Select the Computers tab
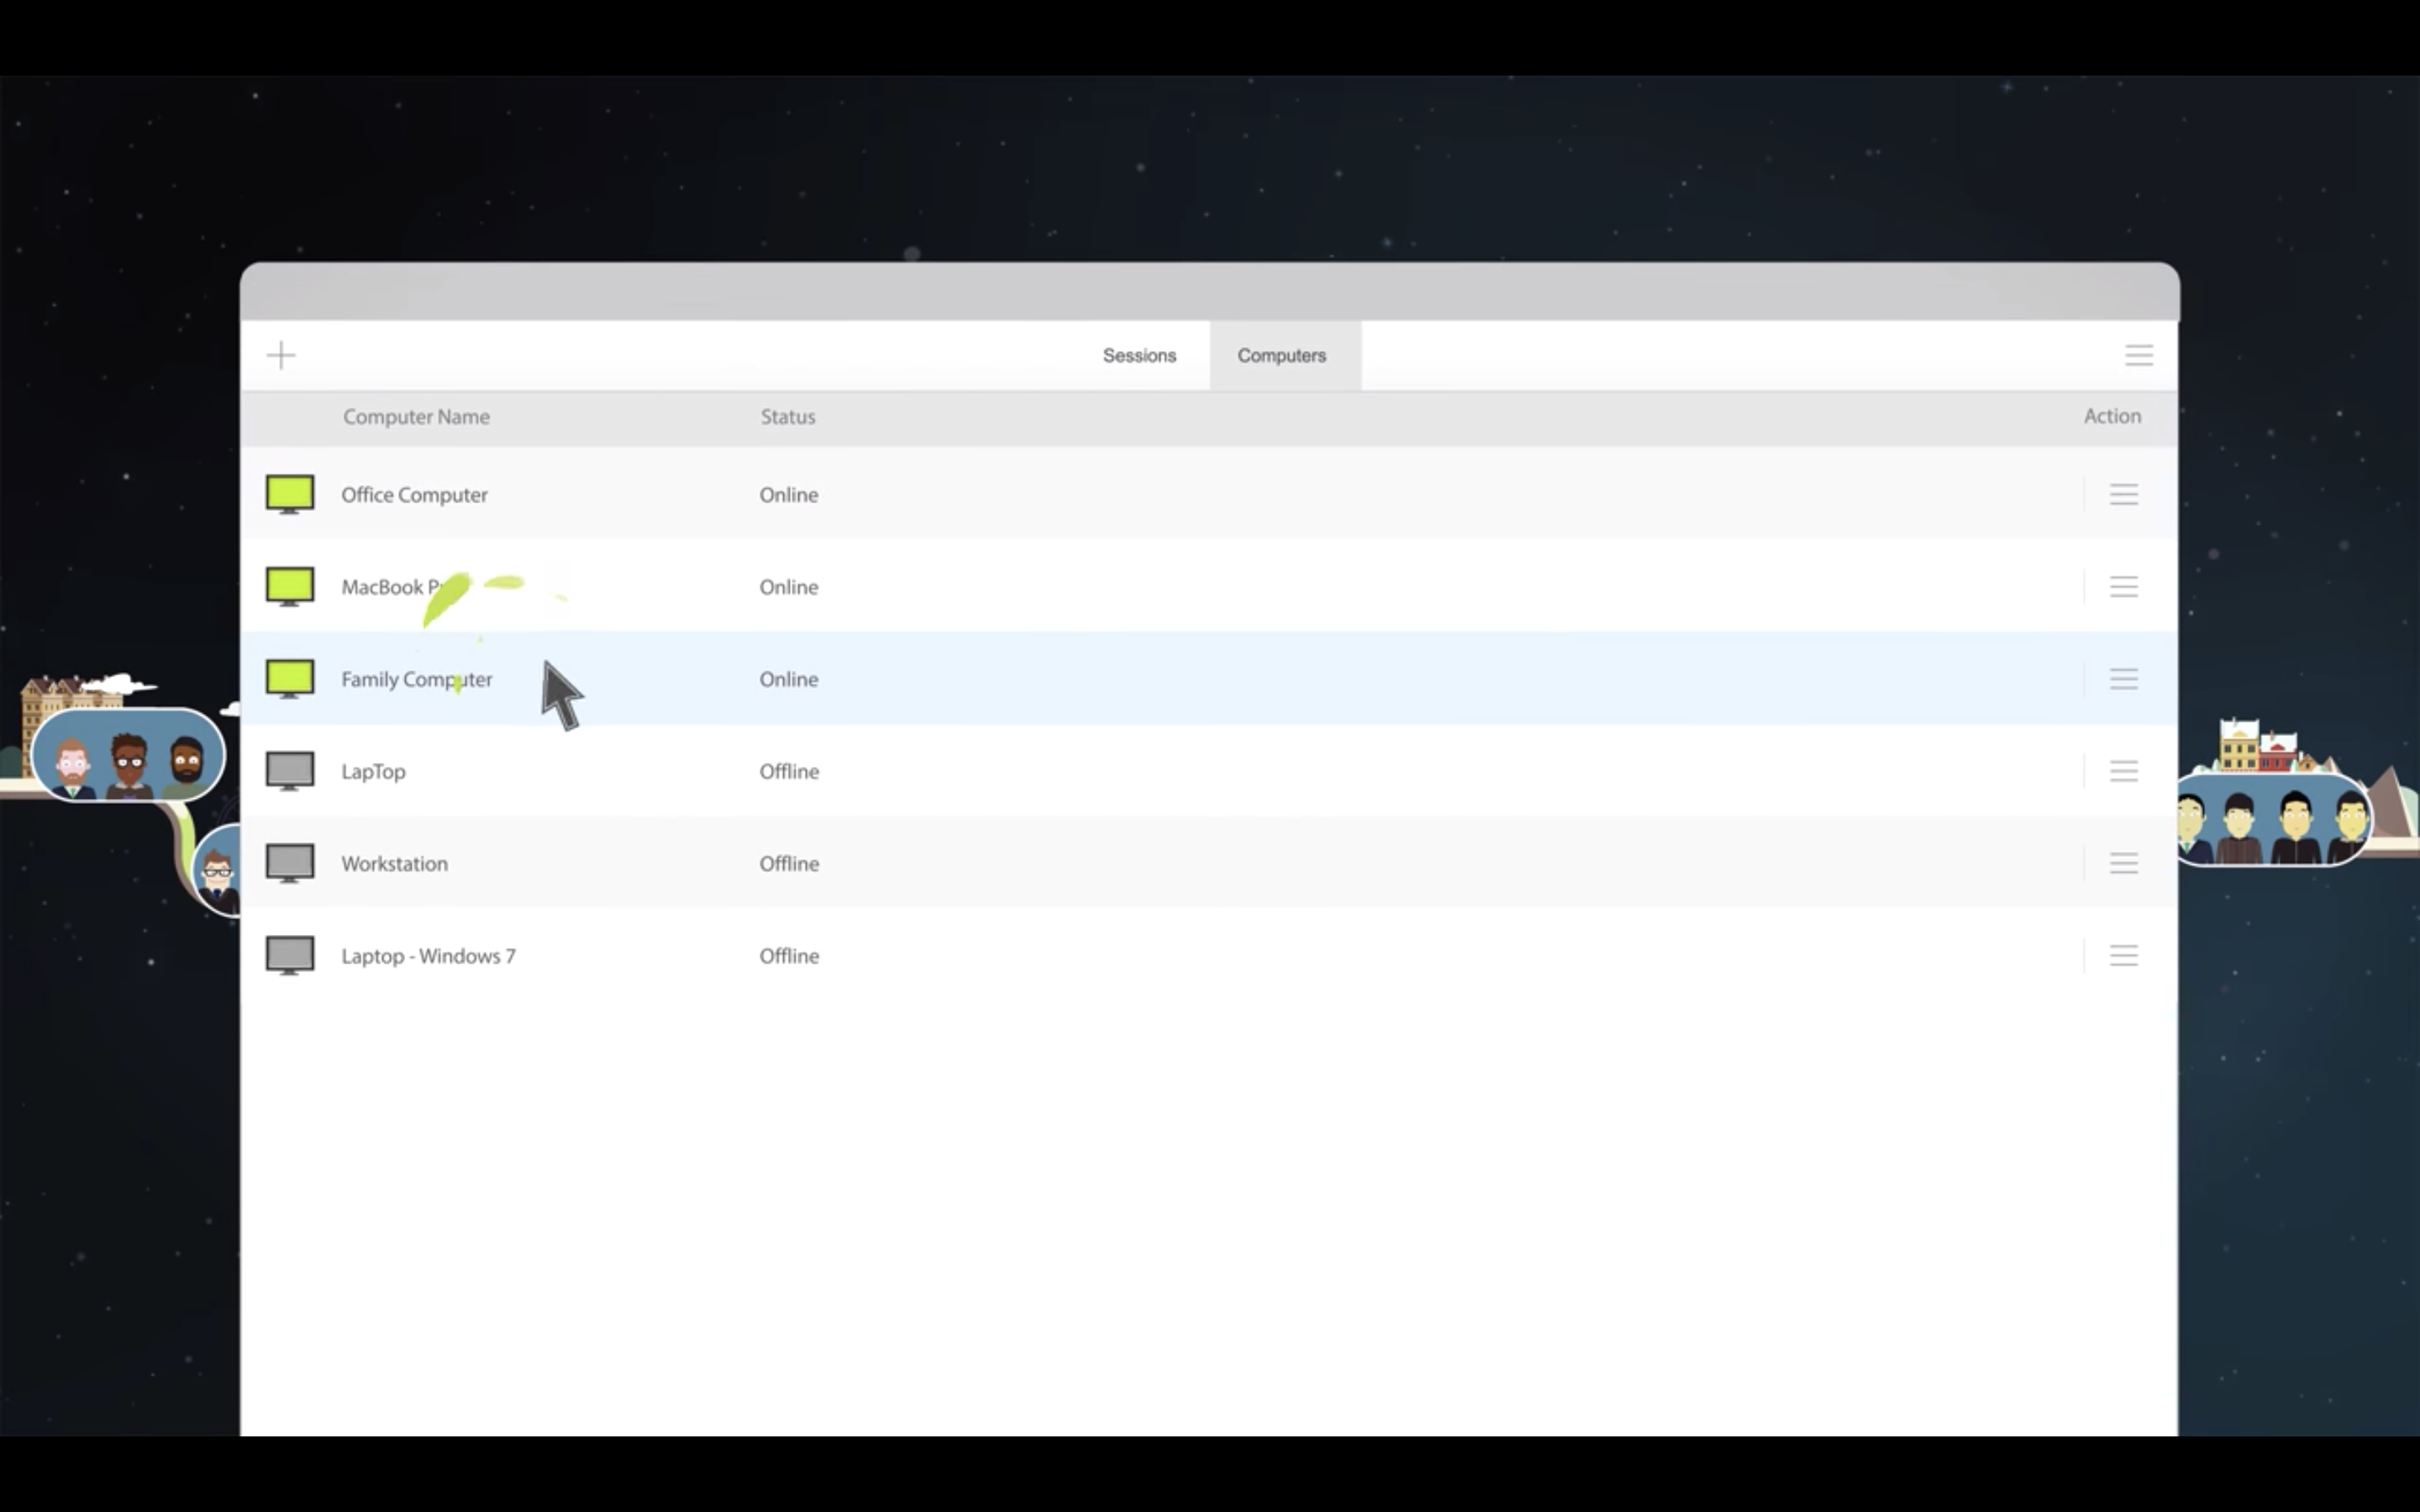The image size is (2420, 1512). point(1281,354)
